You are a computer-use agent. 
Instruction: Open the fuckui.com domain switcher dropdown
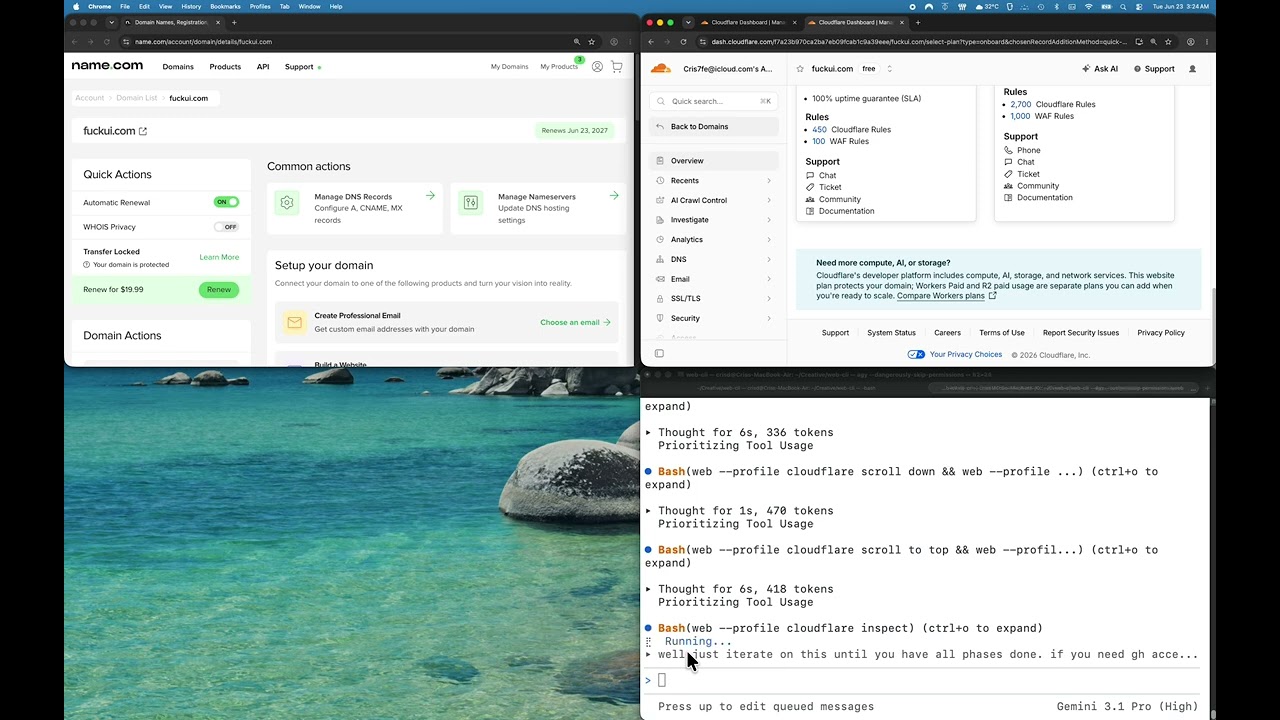tap(889, 69)
